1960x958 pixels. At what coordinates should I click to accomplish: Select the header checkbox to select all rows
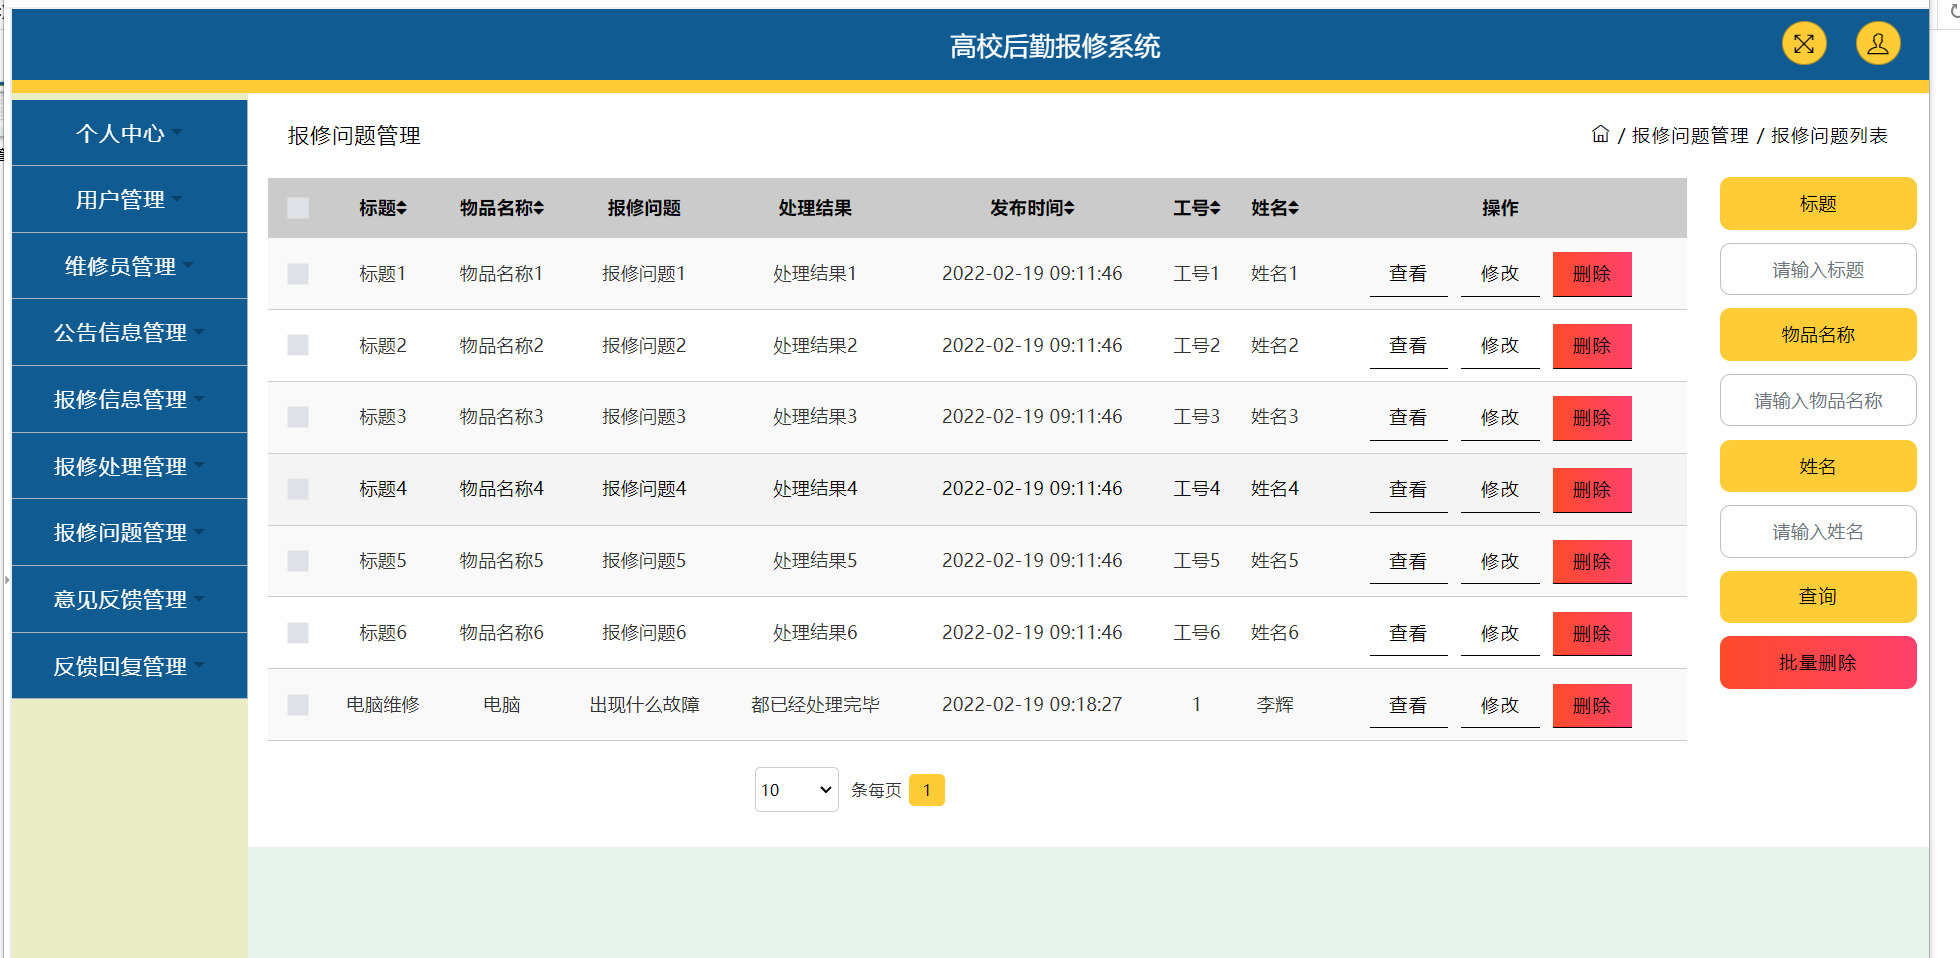click(297, 207)
